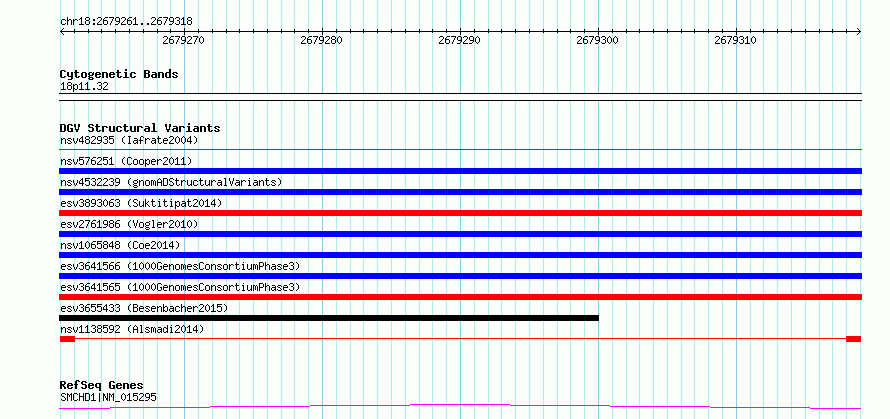Select esv2761986 (Vogler2010) label
The image size is (890, 419).
pyautogui.click(x=129, y=224)
